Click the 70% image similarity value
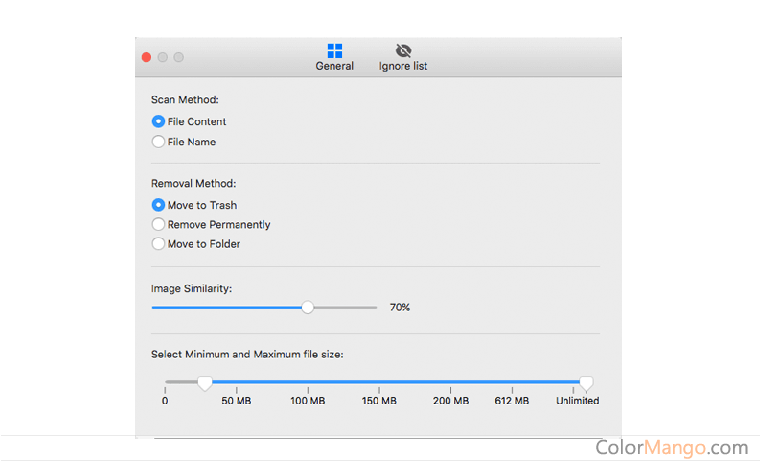 point(400,307)
